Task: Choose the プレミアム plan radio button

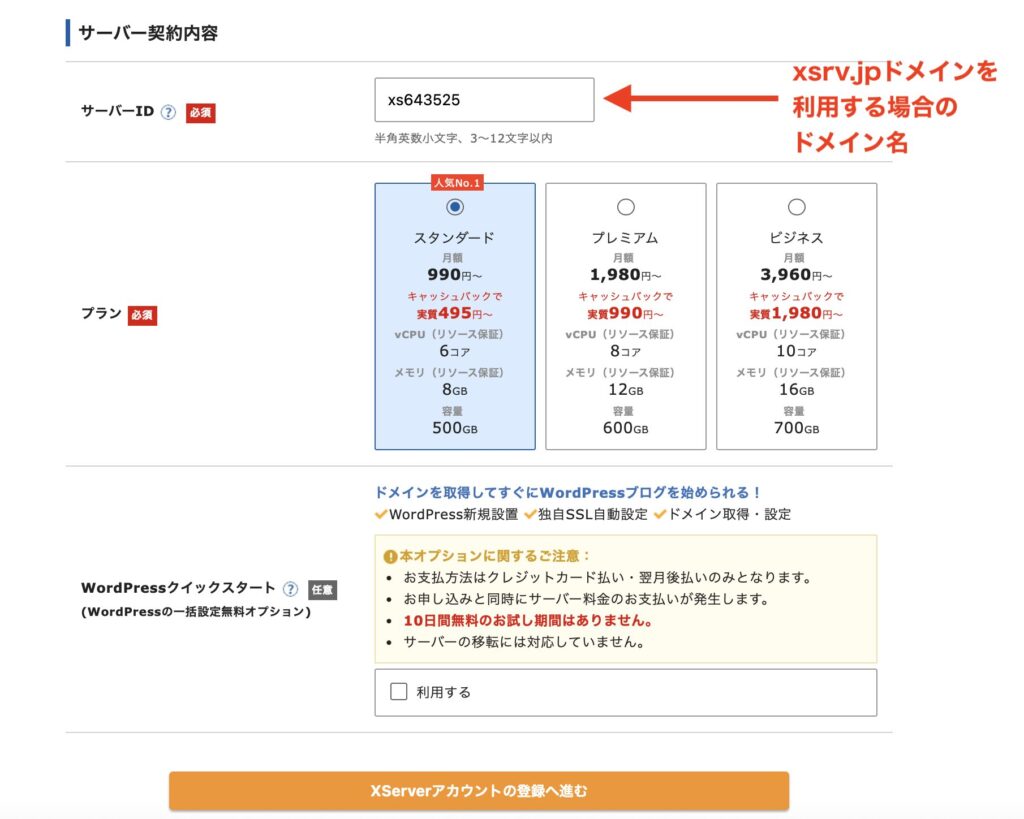Action: coord(626,207)
